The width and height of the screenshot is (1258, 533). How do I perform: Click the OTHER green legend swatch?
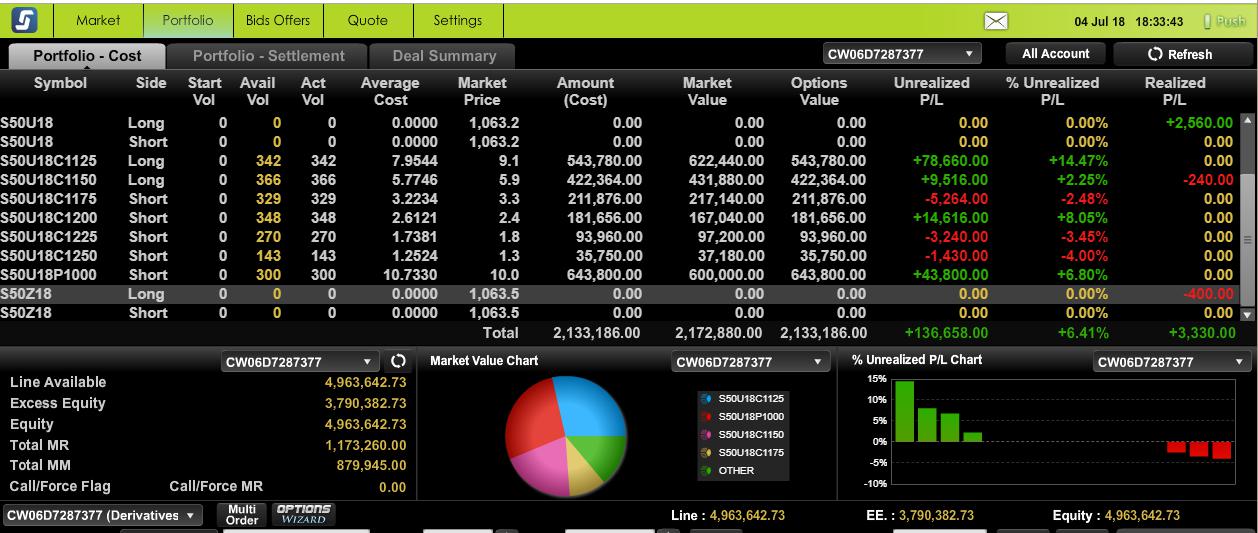[706, 470]
